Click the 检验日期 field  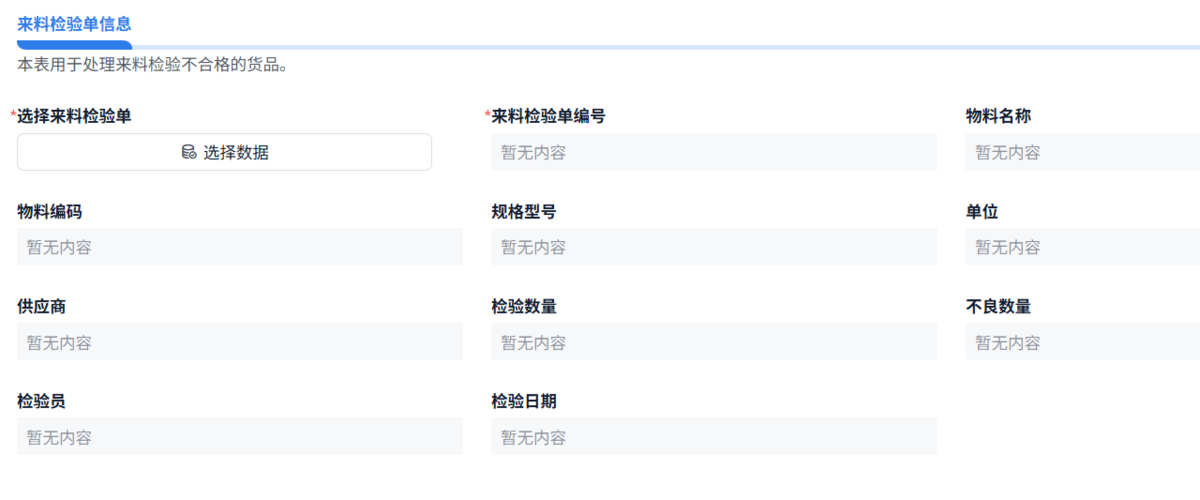(714, 437)
